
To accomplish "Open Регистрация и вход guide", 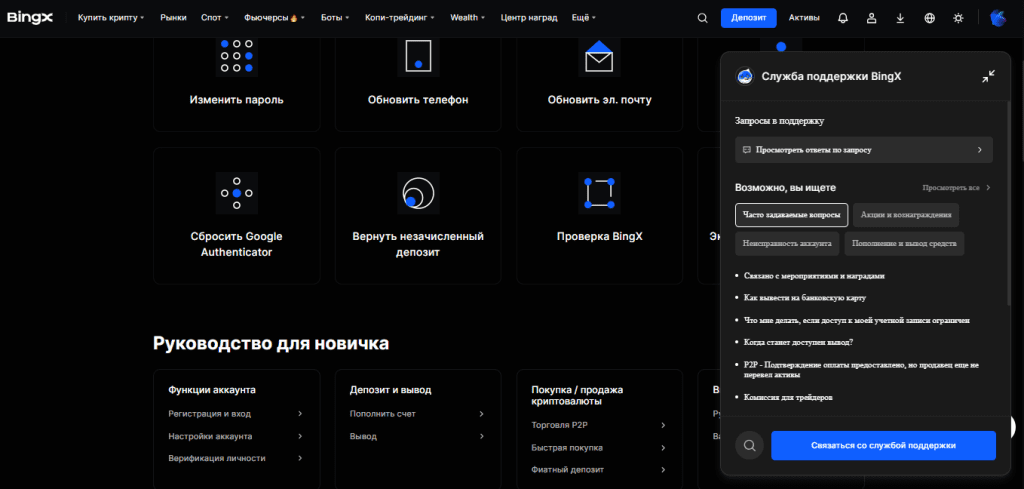I will pos(236,414).
